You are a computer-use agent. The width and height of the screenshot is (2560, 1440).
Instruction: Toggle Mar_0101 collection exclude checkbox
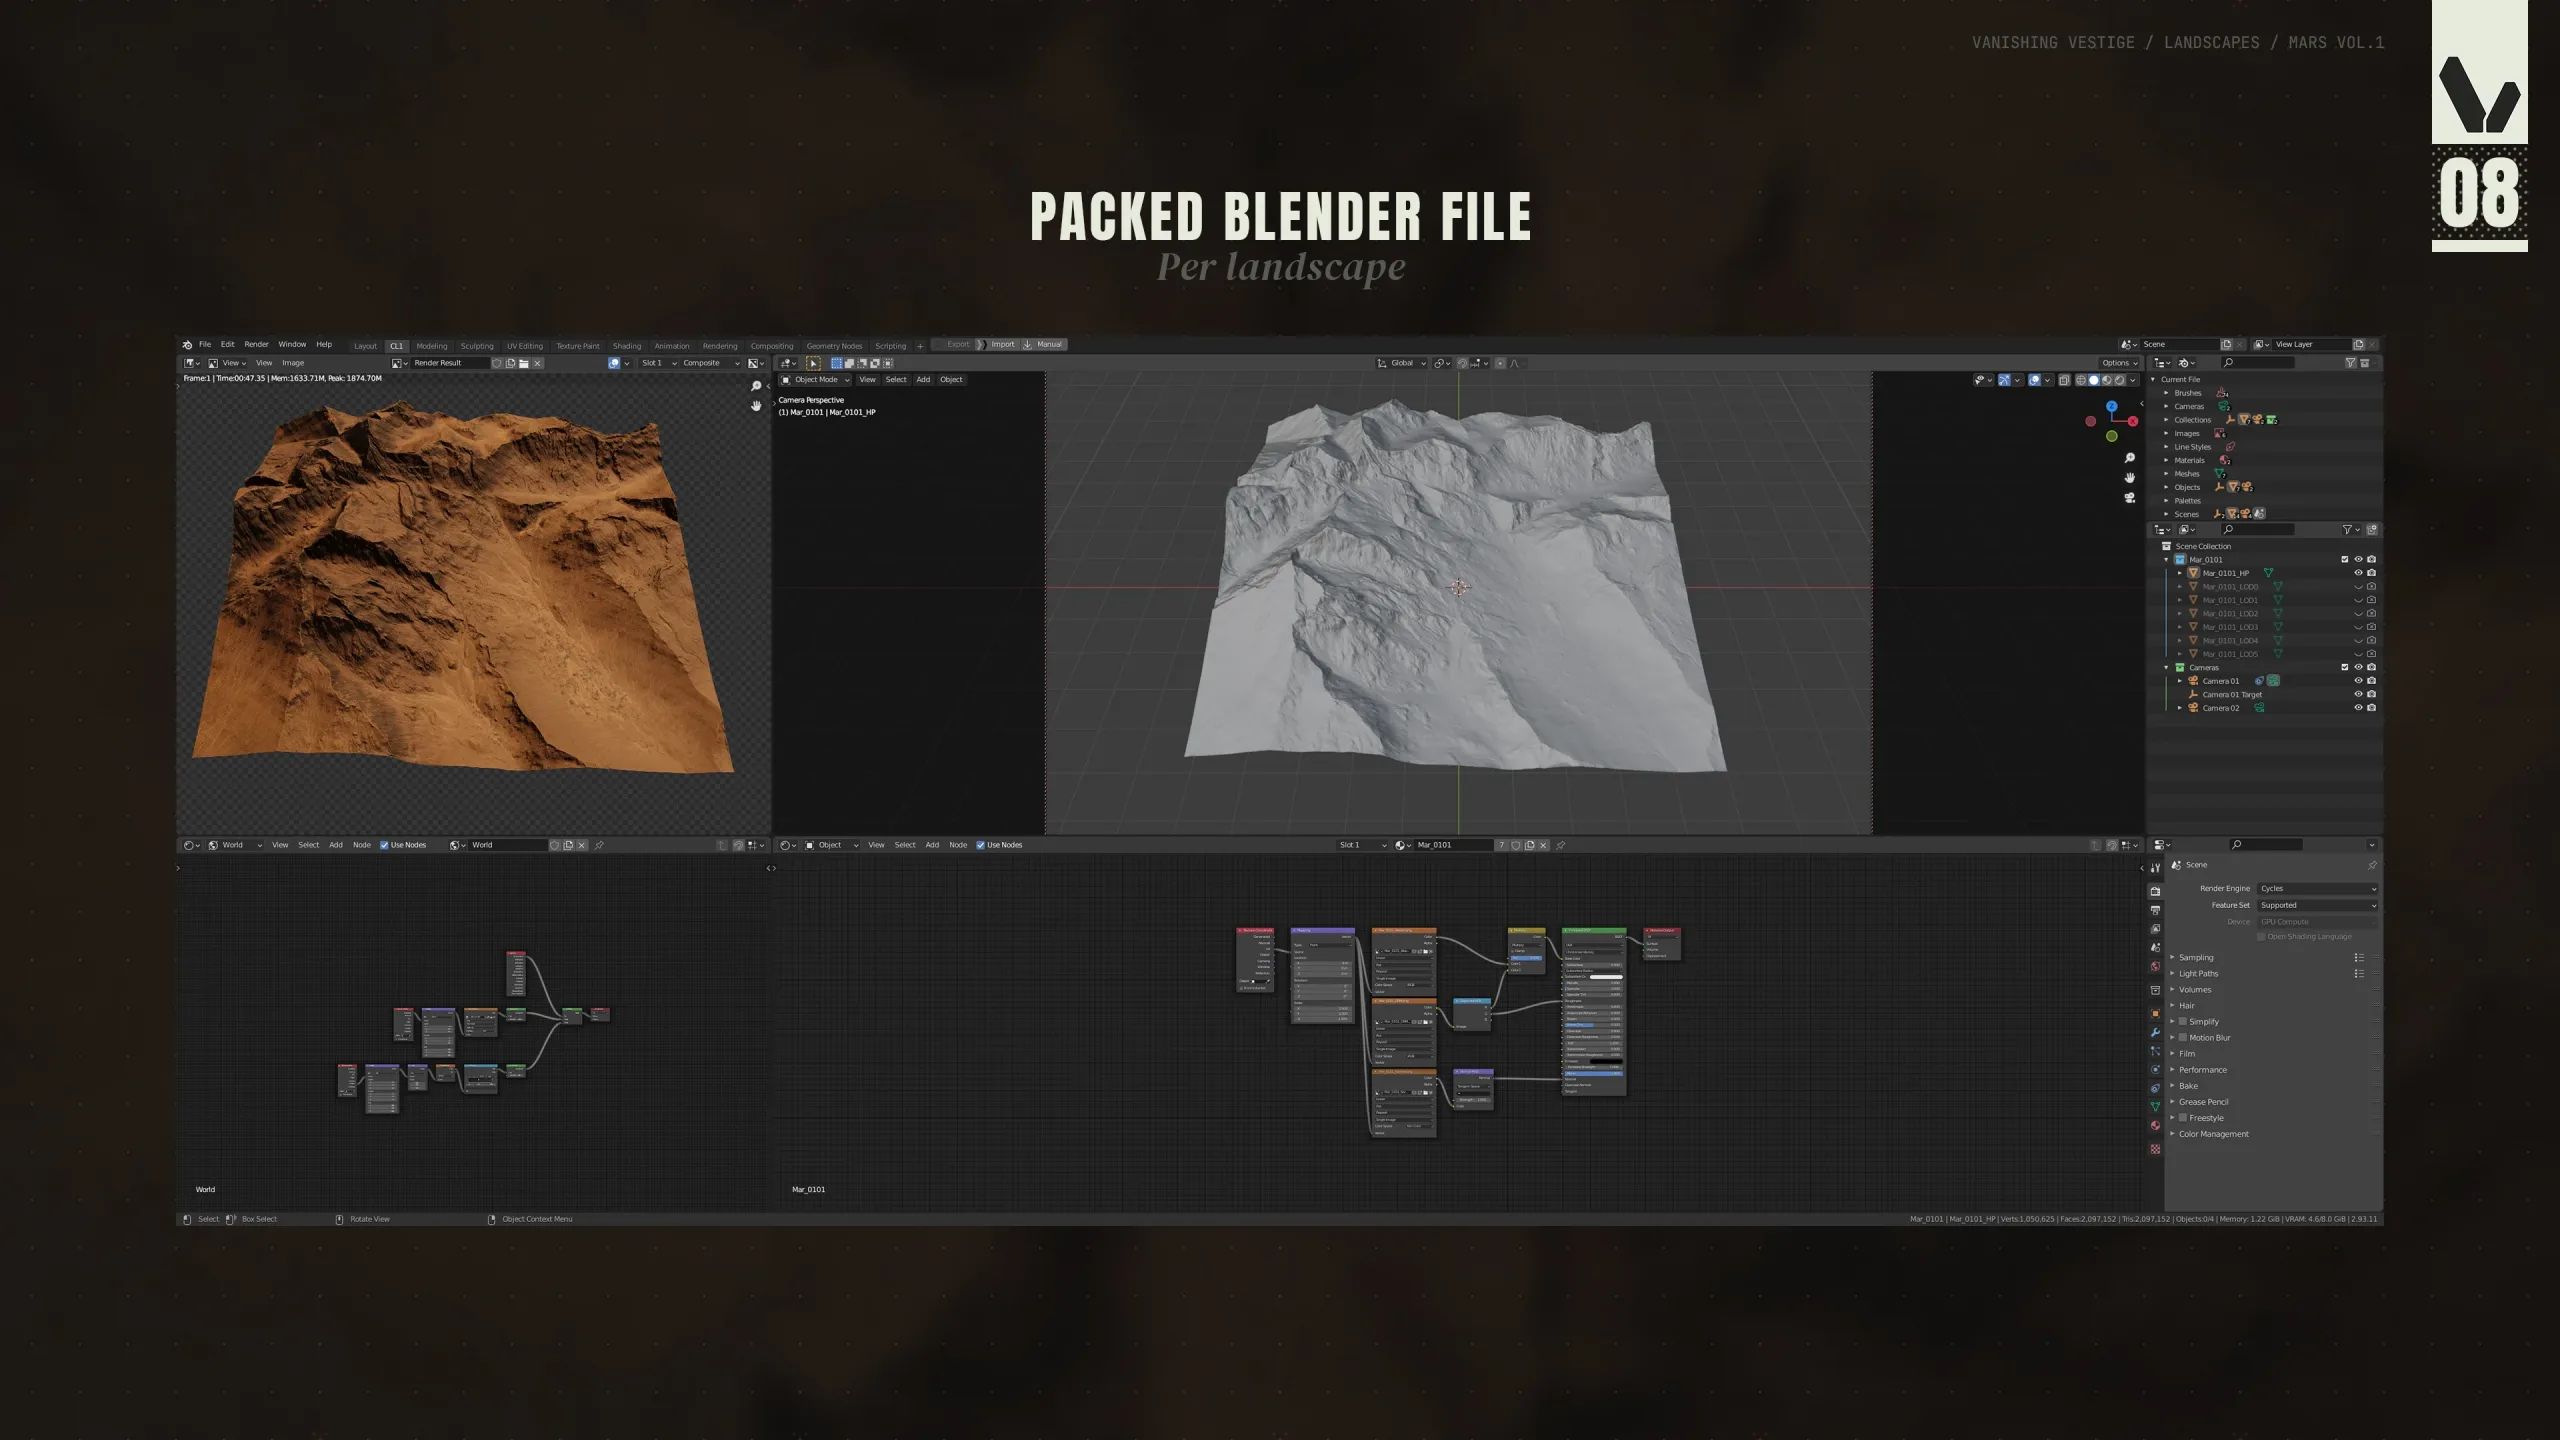tap(2344, 560)
